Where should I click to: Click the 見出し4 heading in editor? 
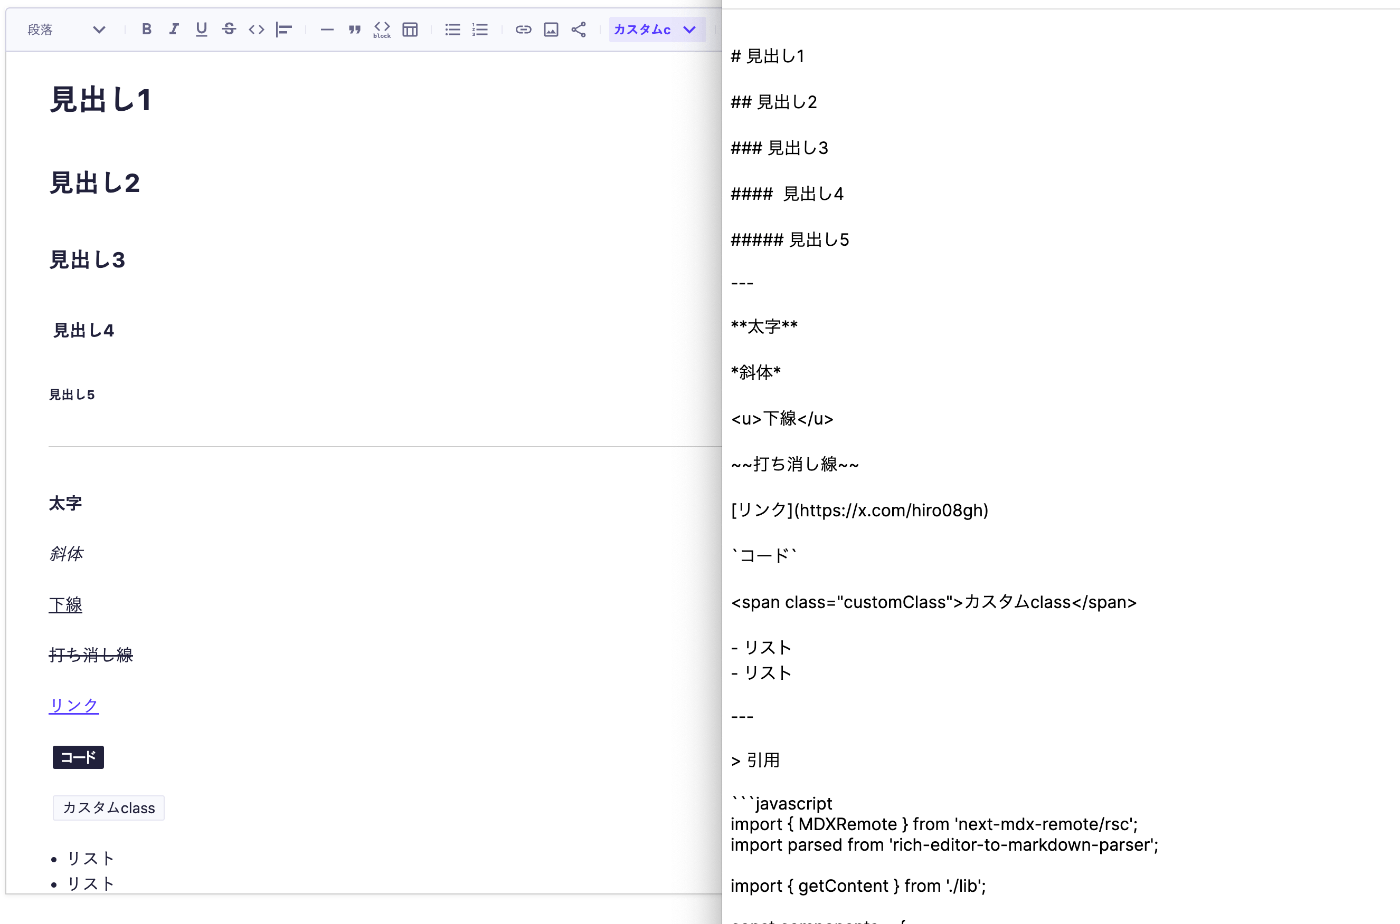84,330
